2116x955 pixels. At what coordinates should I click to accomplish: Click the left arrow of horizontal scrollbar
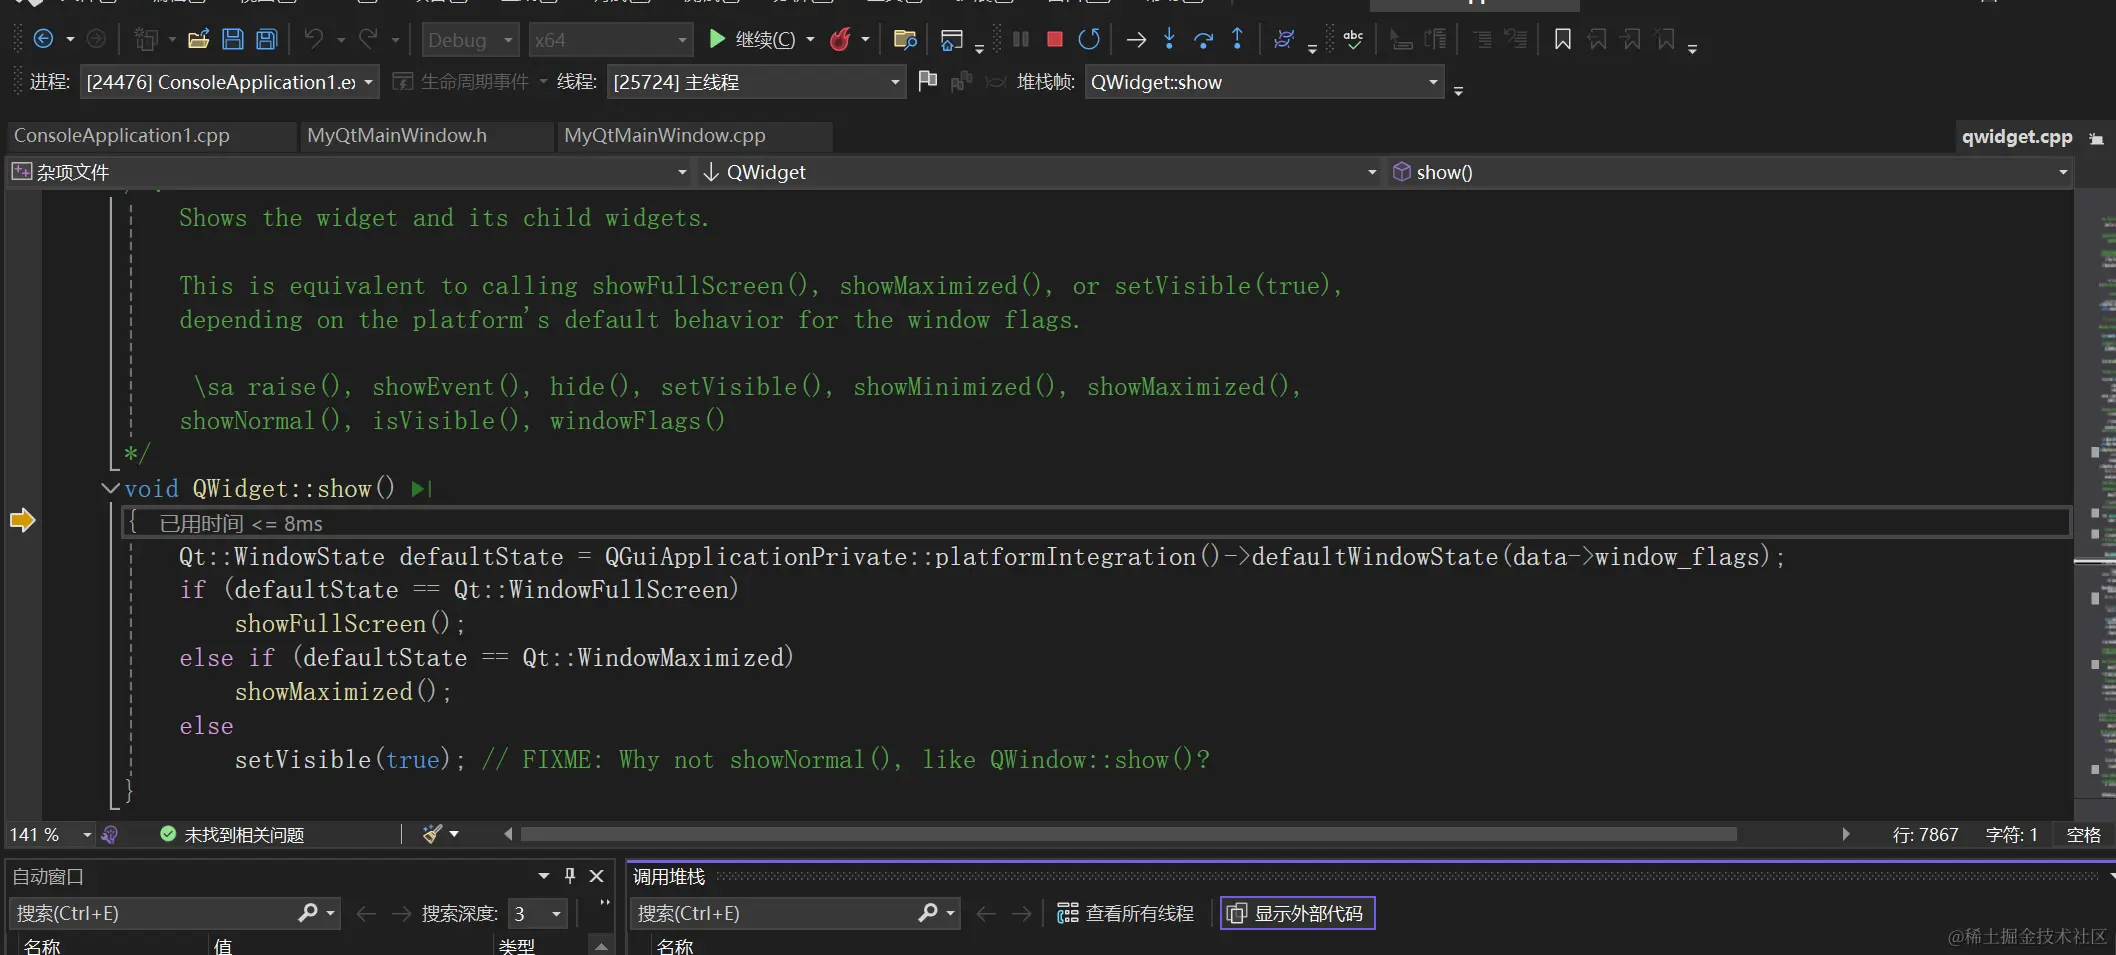tap(508, 834)
